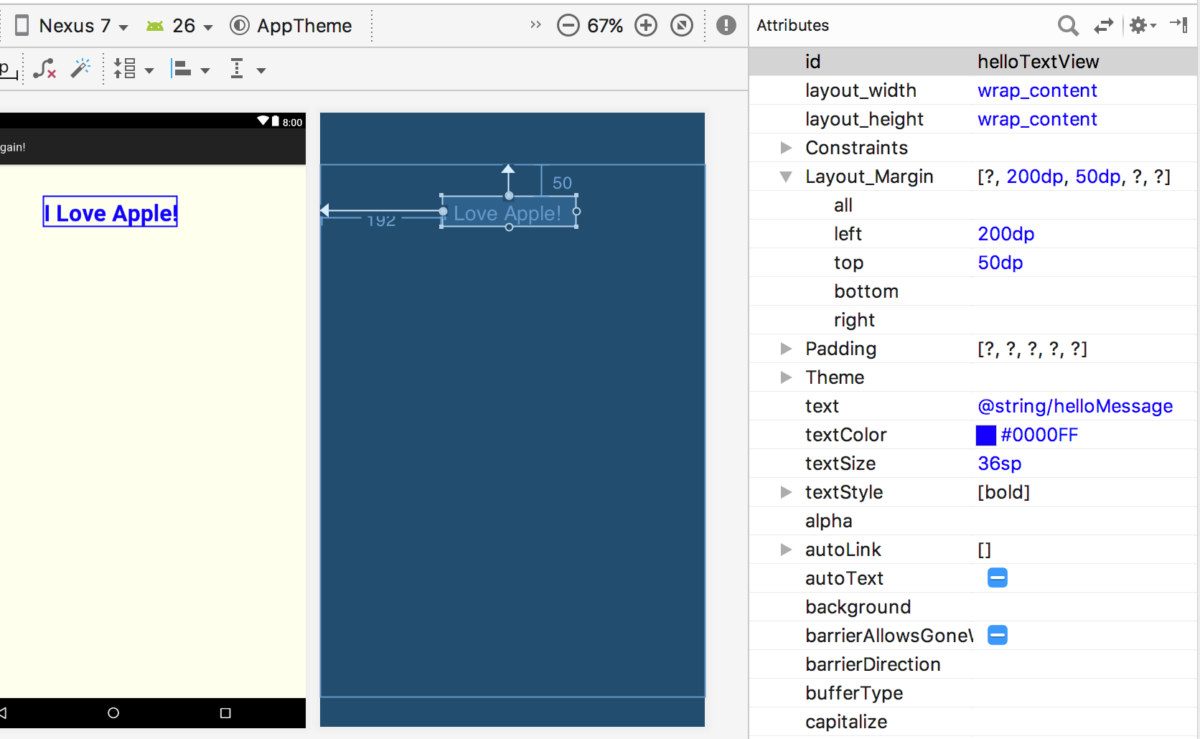Click the background attribute field

point(1085,607)
